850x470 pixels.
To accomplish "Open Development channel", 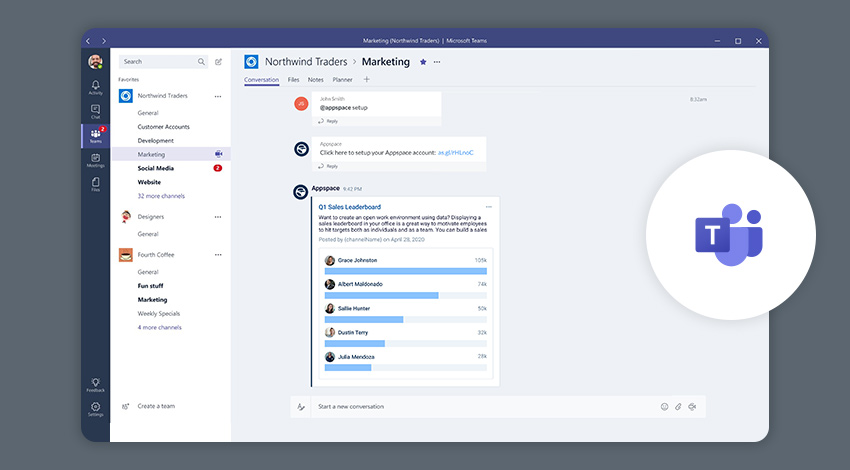I will click(x=156, y=140).
